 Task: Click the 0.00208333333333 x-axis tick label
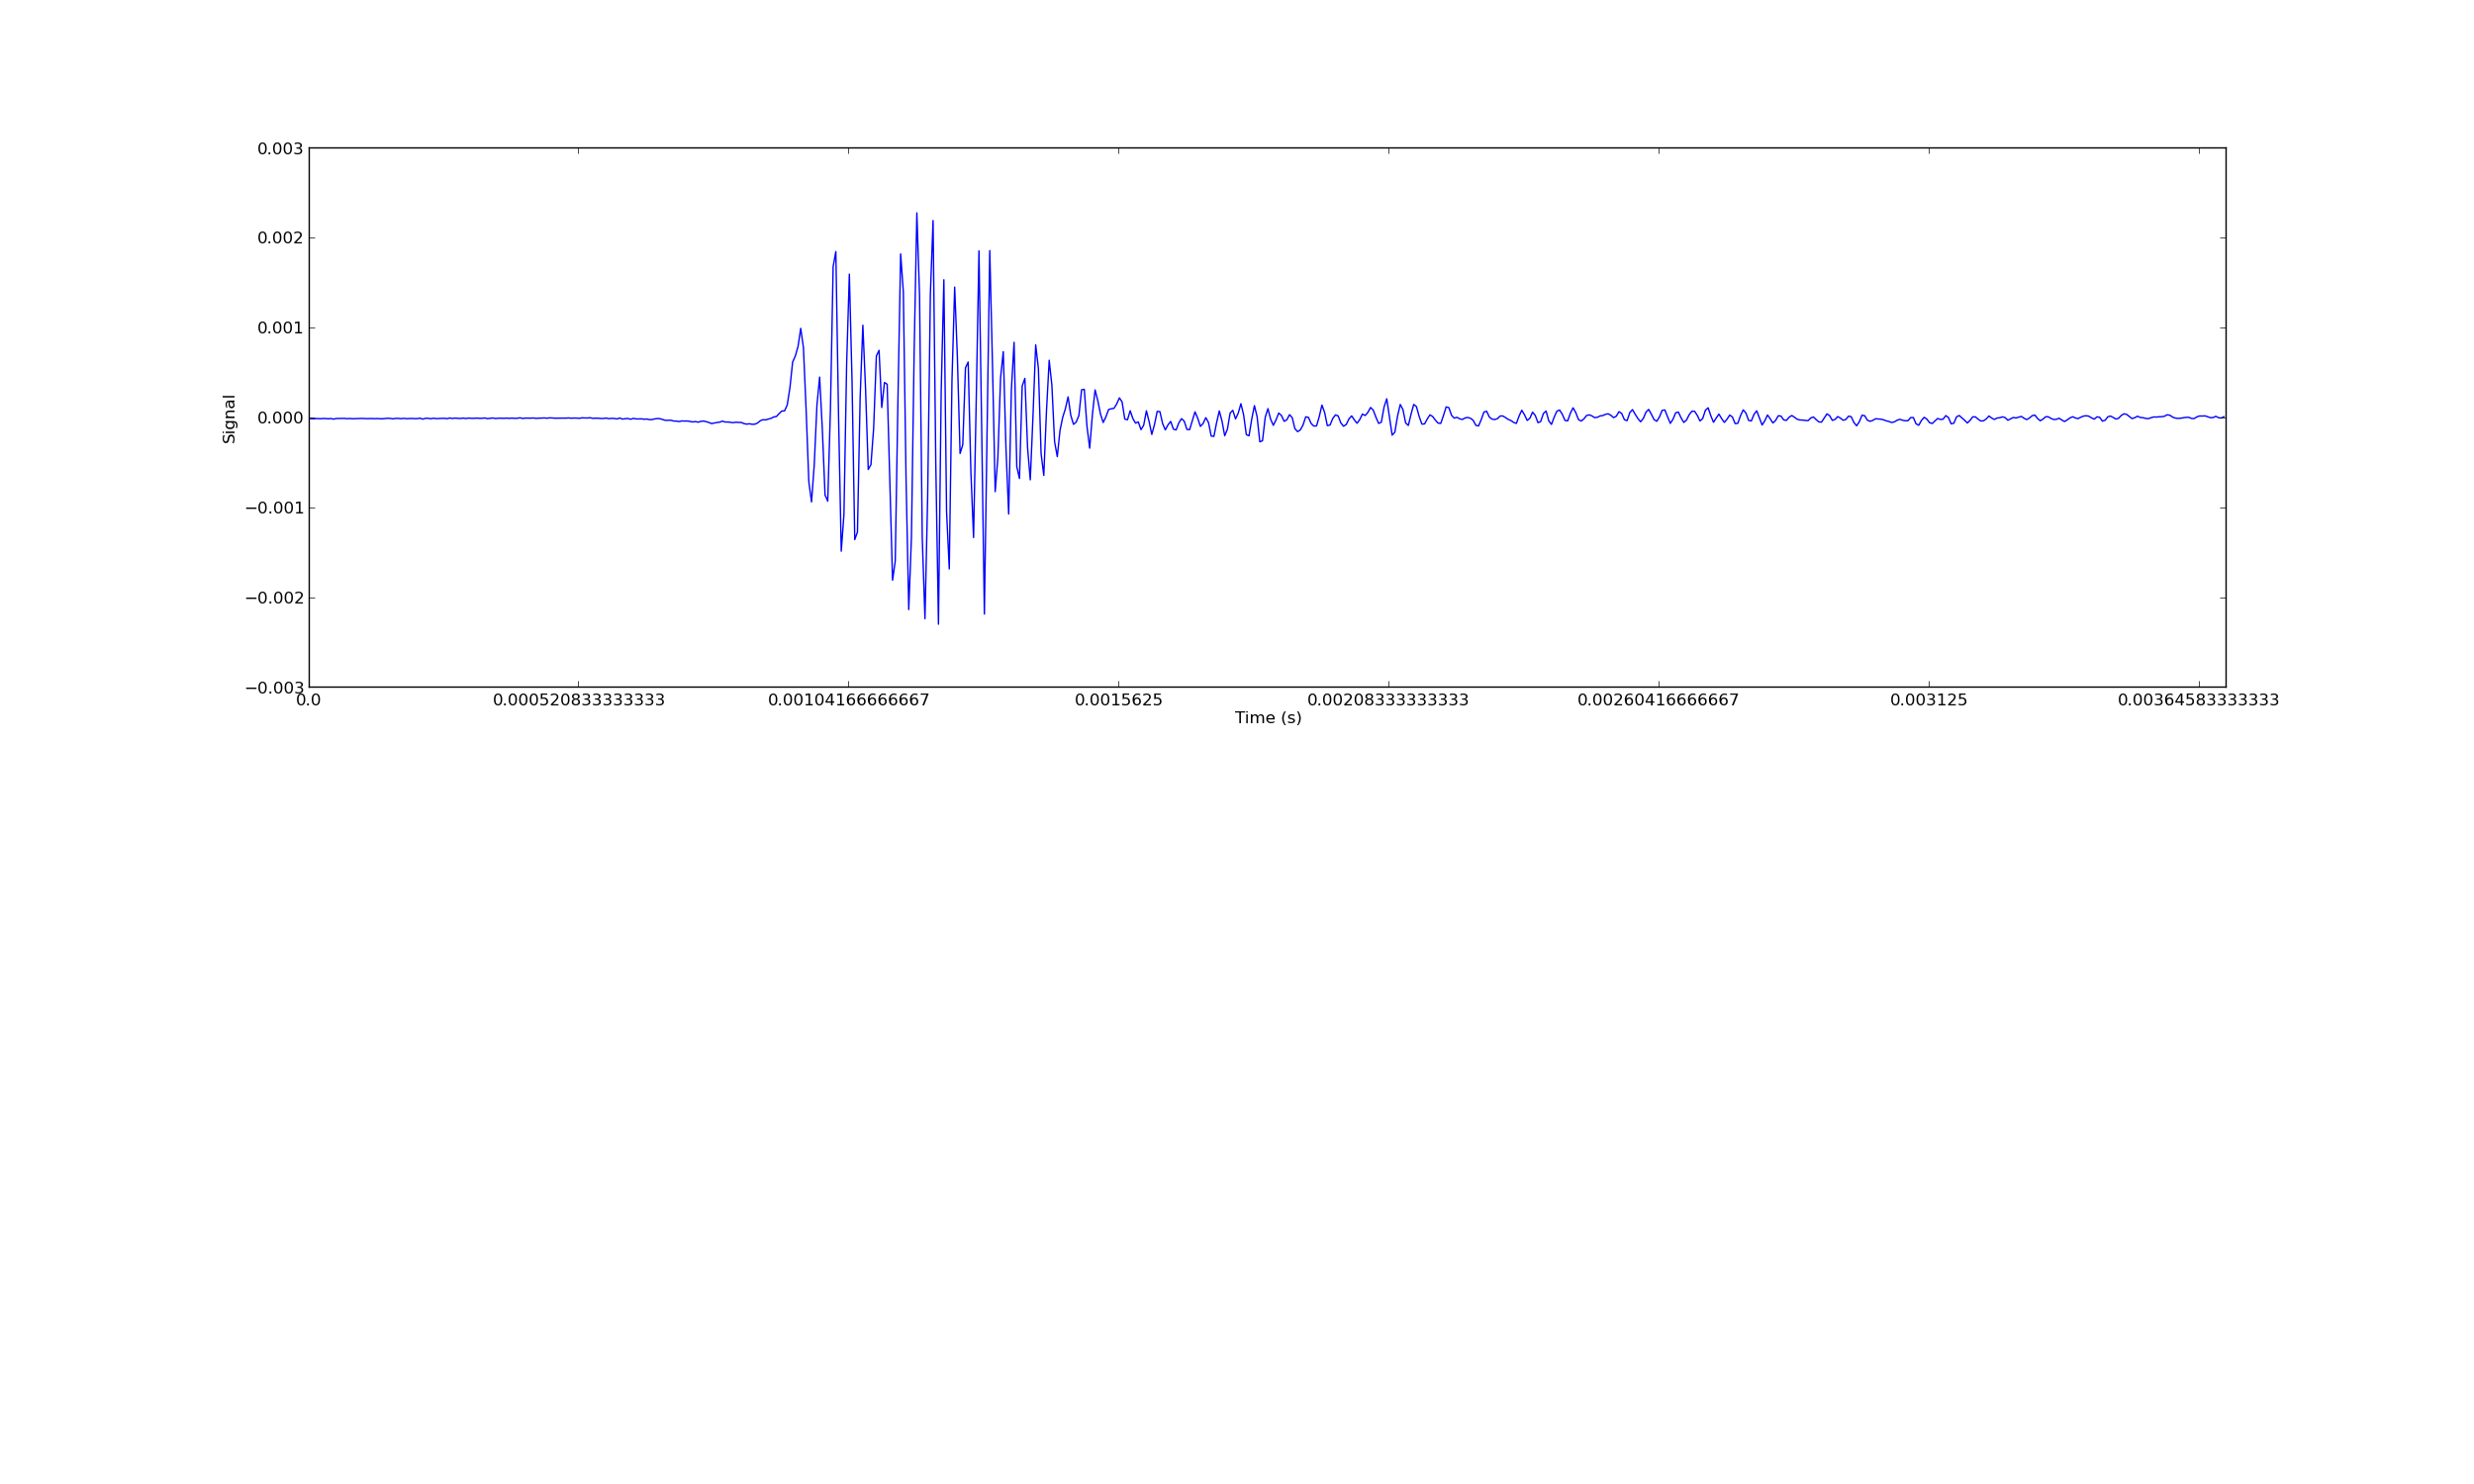[1388, 700]
